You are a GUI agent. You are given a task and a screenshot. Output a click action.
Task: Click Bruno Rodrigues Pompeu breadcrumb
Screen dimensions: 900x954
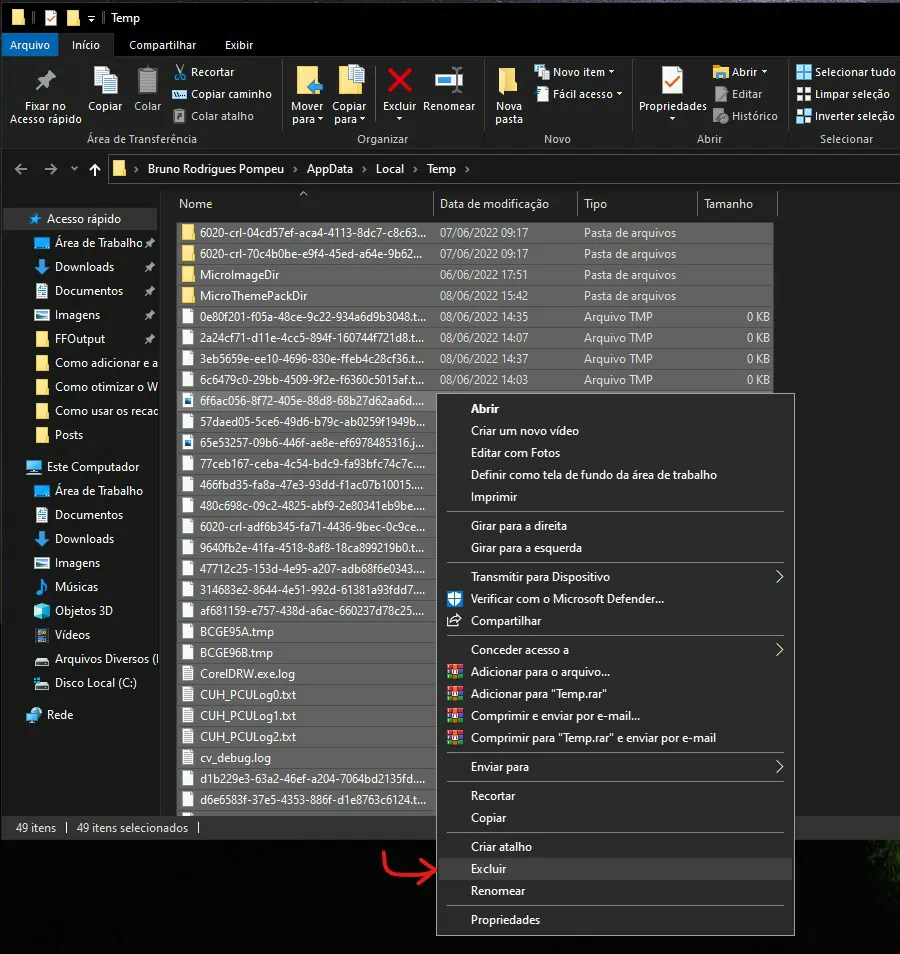pos(216,169)
